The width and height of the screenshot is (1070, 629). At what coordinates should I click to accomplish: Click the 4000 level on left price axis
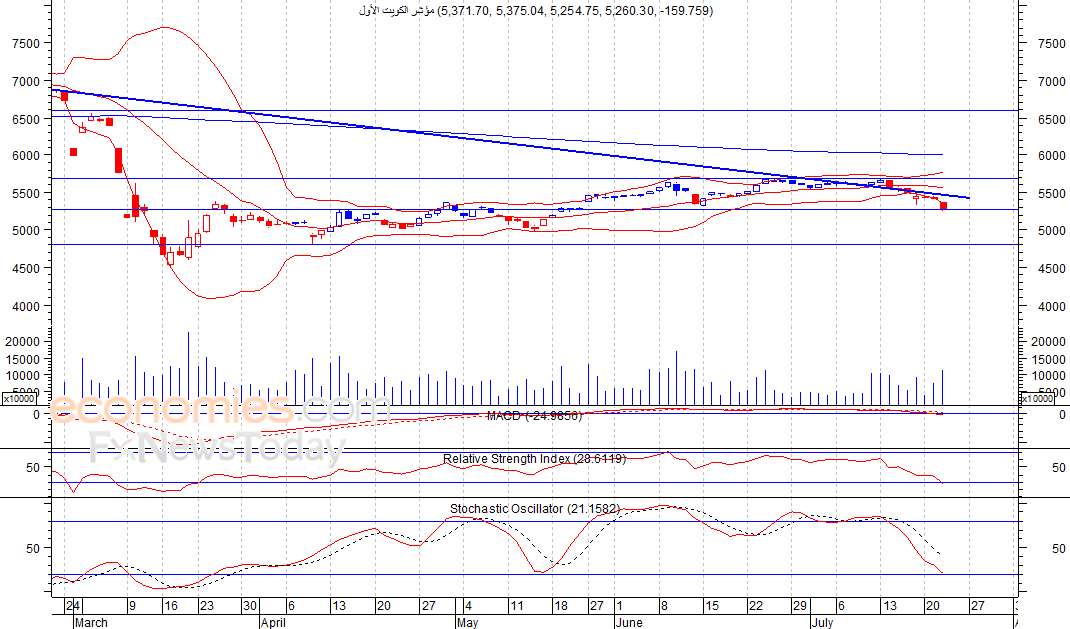tap(26, 306)
